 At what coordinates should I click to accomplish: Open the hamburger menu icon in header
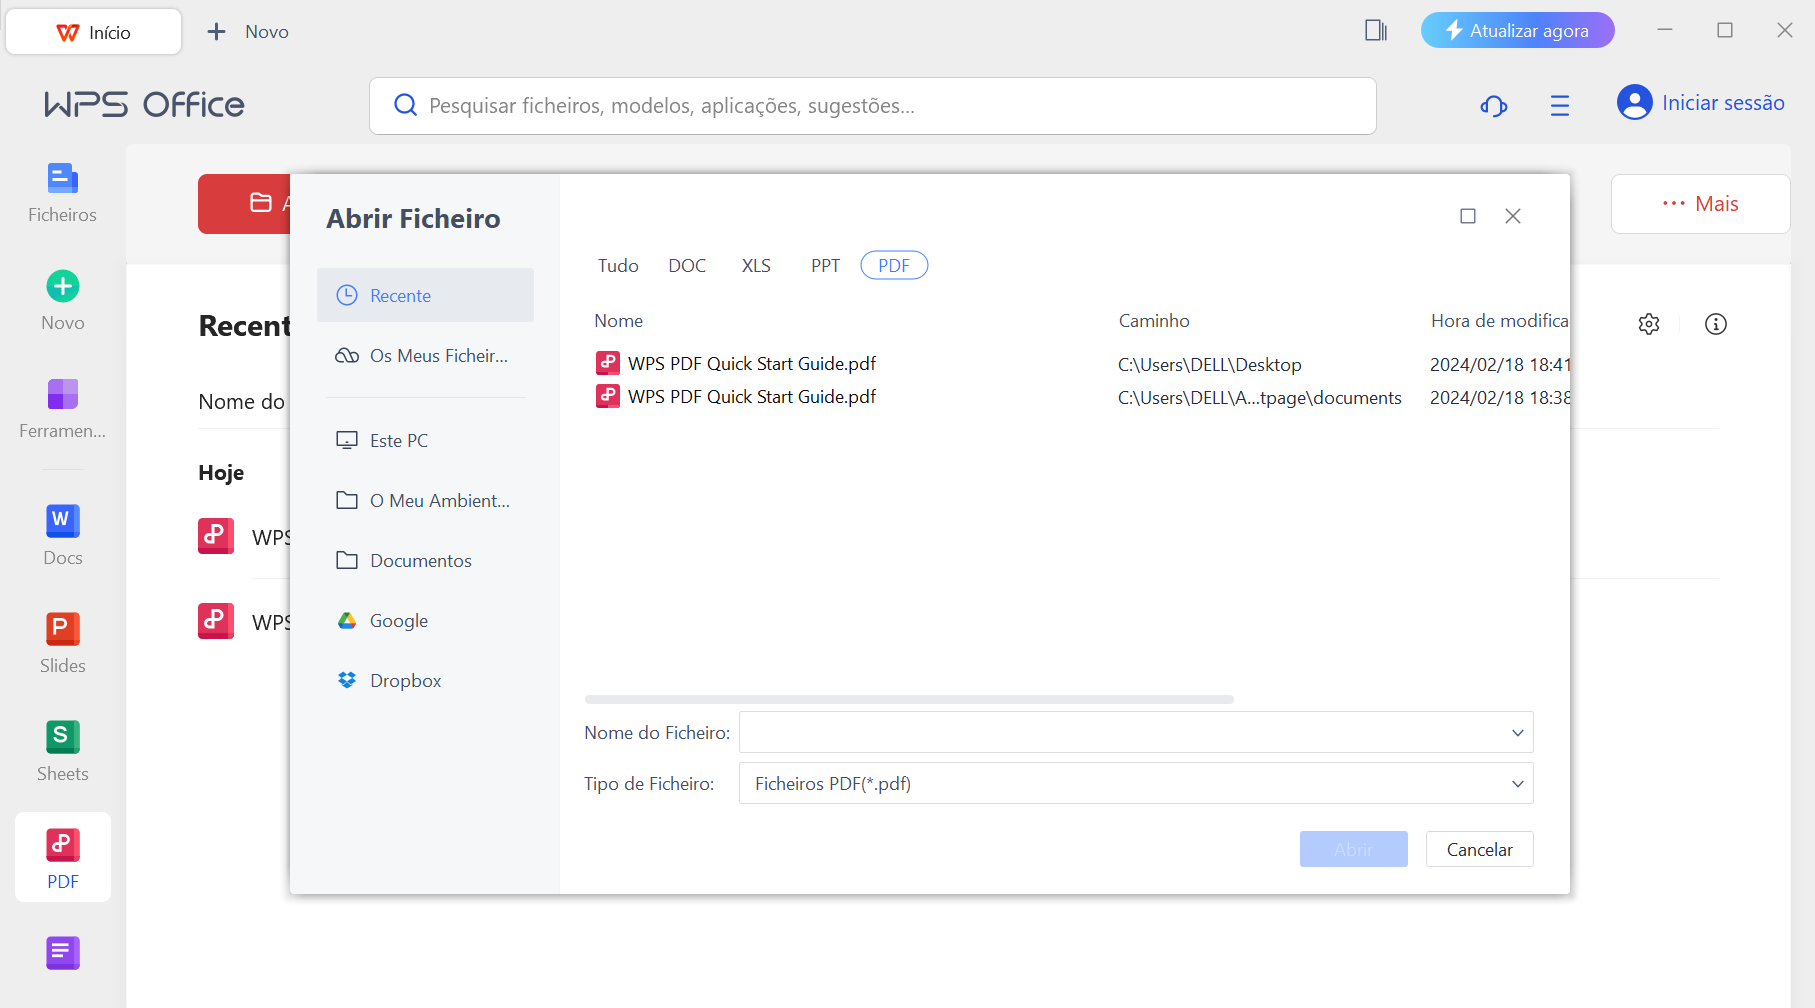1560,105
